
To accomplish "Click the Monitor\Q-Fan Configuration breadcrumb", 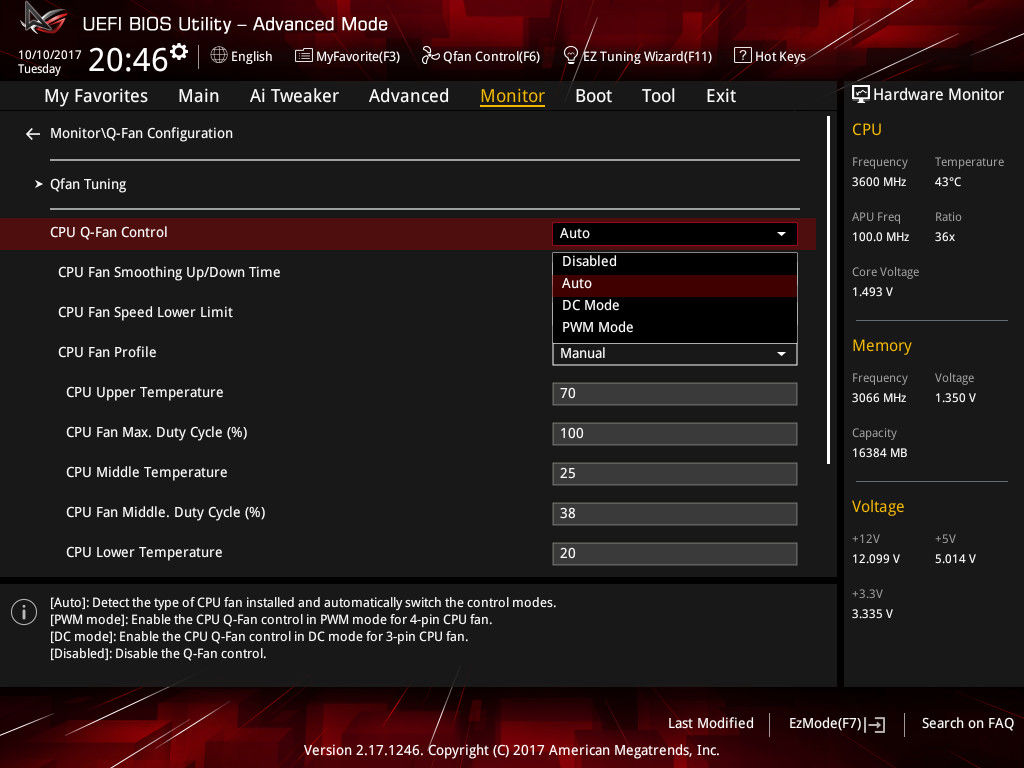I will [x=141, y=133].
